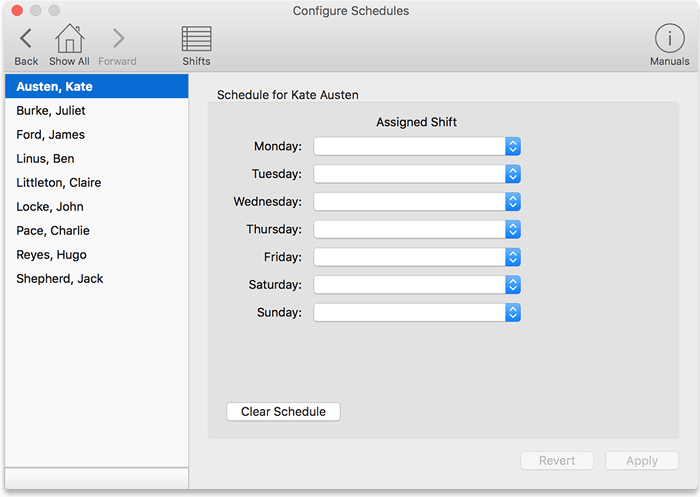Select Linus, Ben in the list

[x=97, y=159]
